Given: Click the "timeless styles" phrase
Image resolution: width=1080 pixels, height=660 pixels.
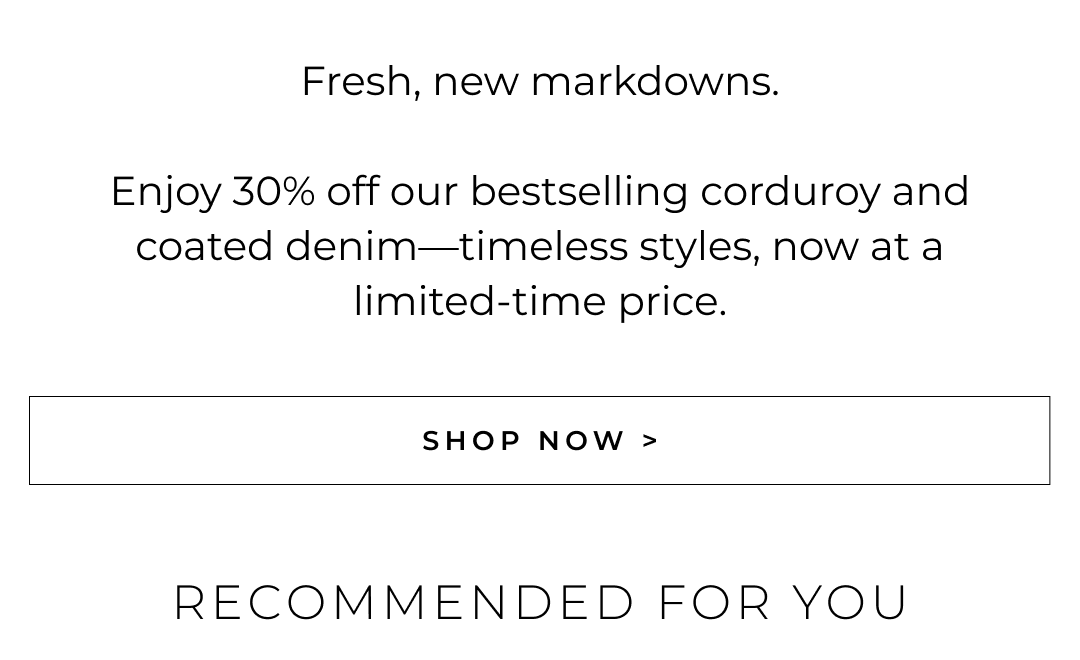Looking at the screenshot, I should [610, 246].
